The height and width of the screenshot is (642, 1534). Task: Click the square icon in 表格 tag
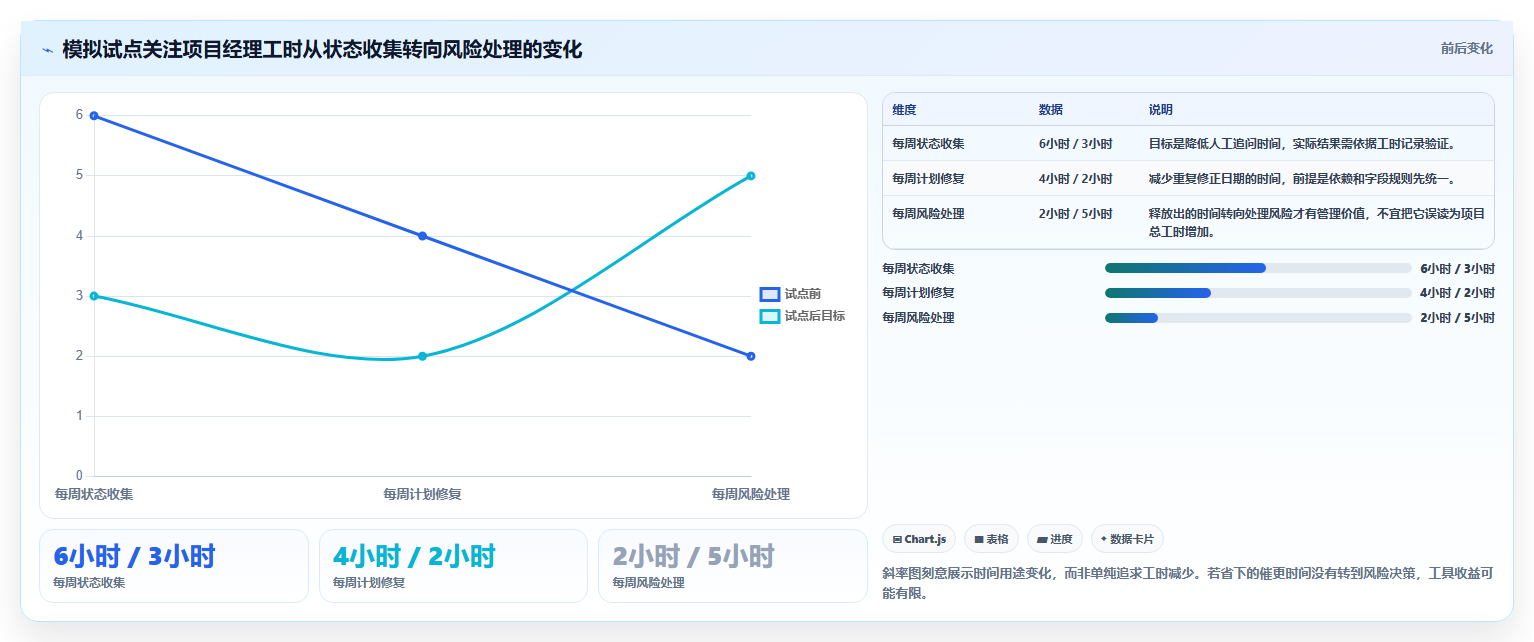click(979, 539)
